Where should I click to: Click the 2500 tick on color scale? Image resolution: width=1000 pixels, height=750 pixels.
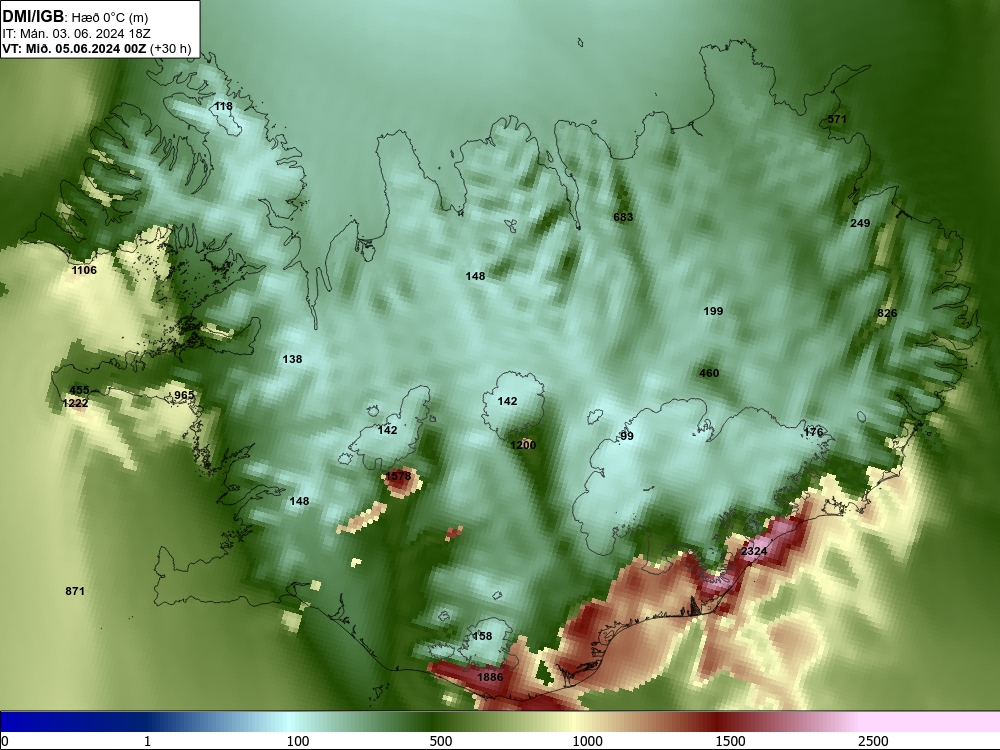(x=873, y=741)
